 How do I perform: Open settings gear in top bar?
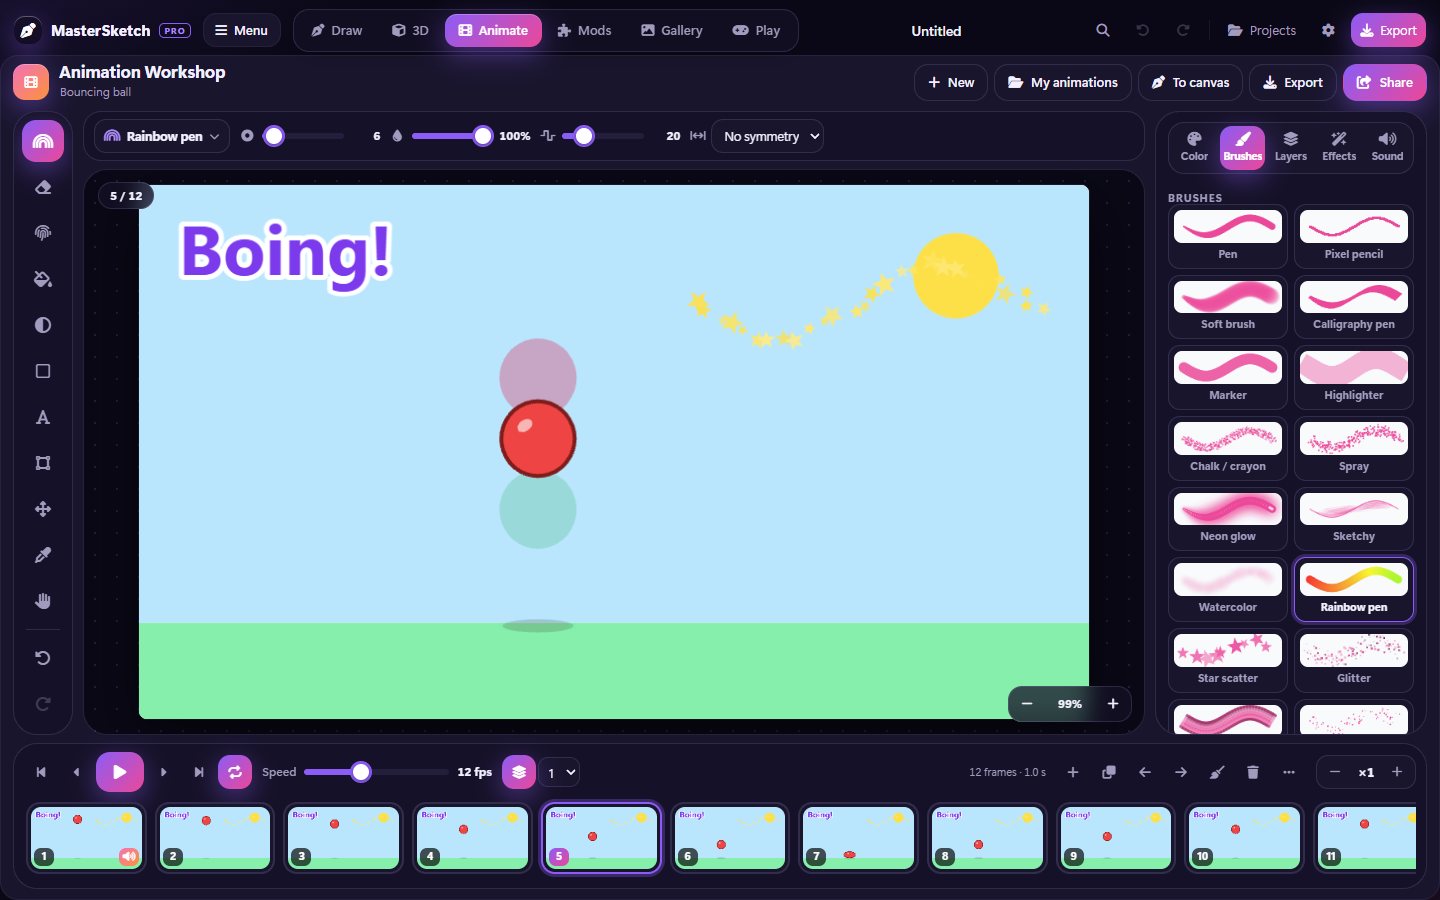[x=1328, y=30]
